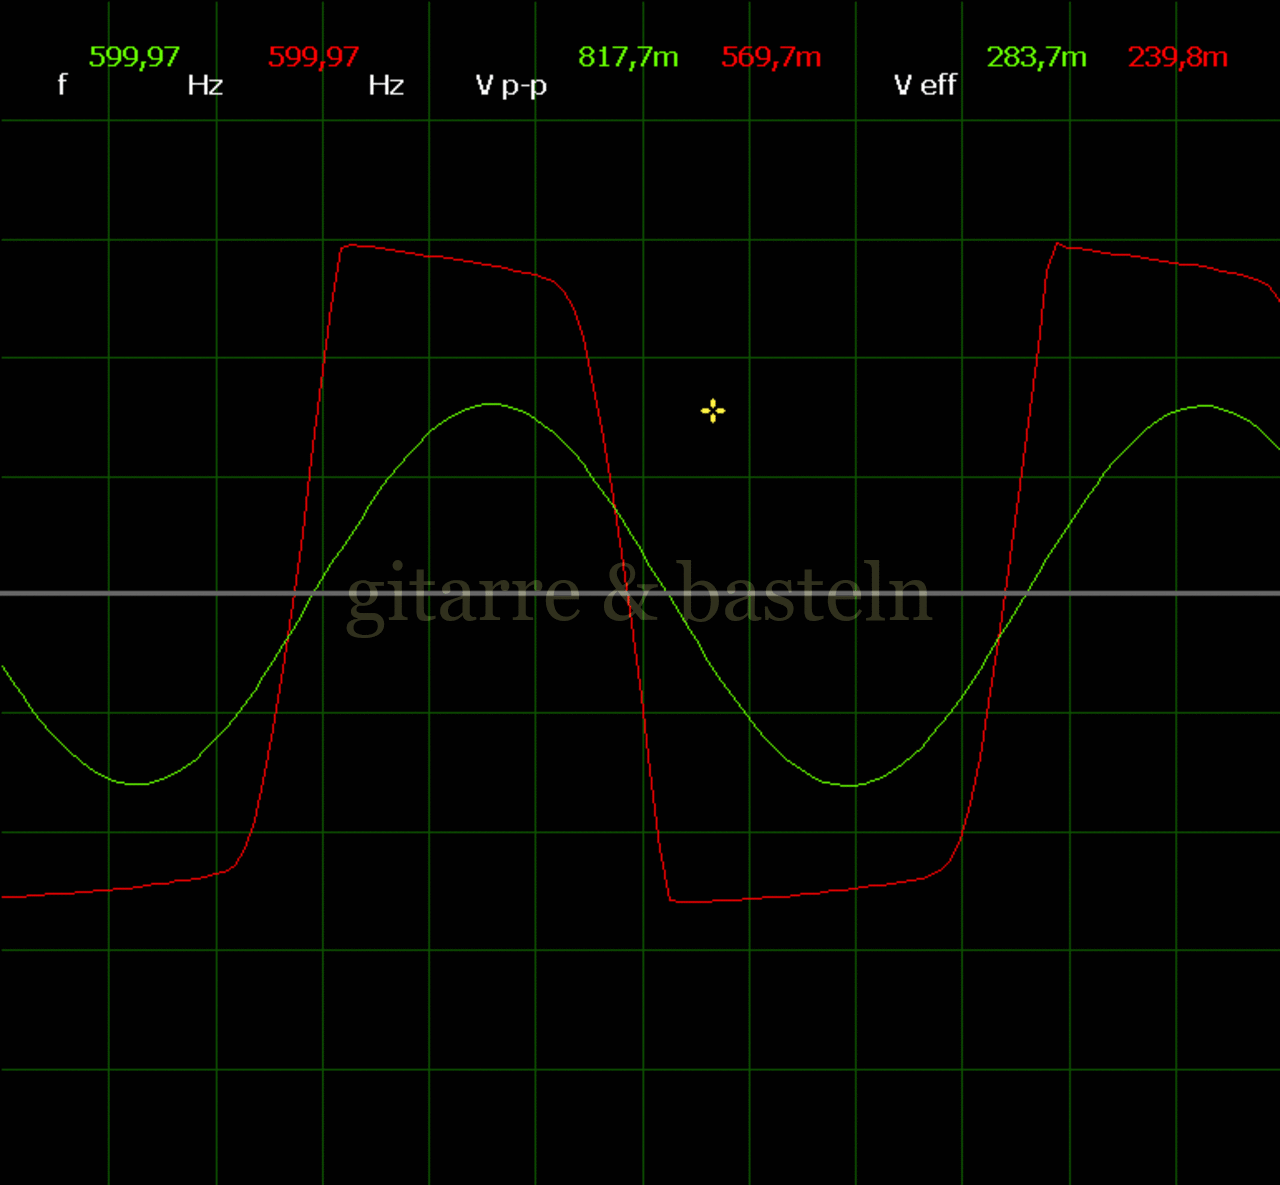Click the green V p-p value 817,7m

tap(628, 57)
